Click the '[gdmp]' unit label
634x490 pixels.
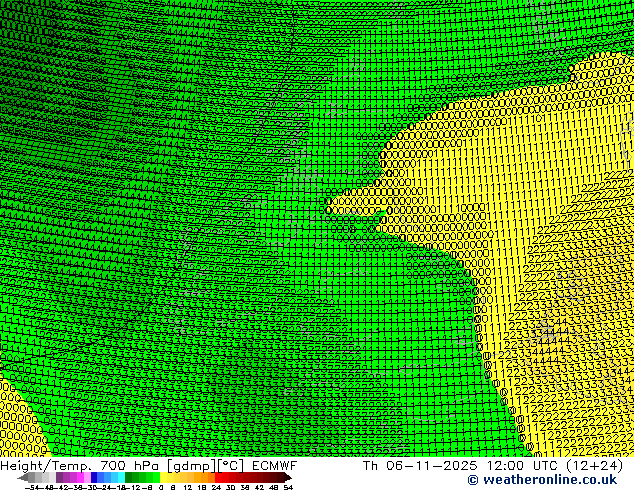click(x=192, y=466)
